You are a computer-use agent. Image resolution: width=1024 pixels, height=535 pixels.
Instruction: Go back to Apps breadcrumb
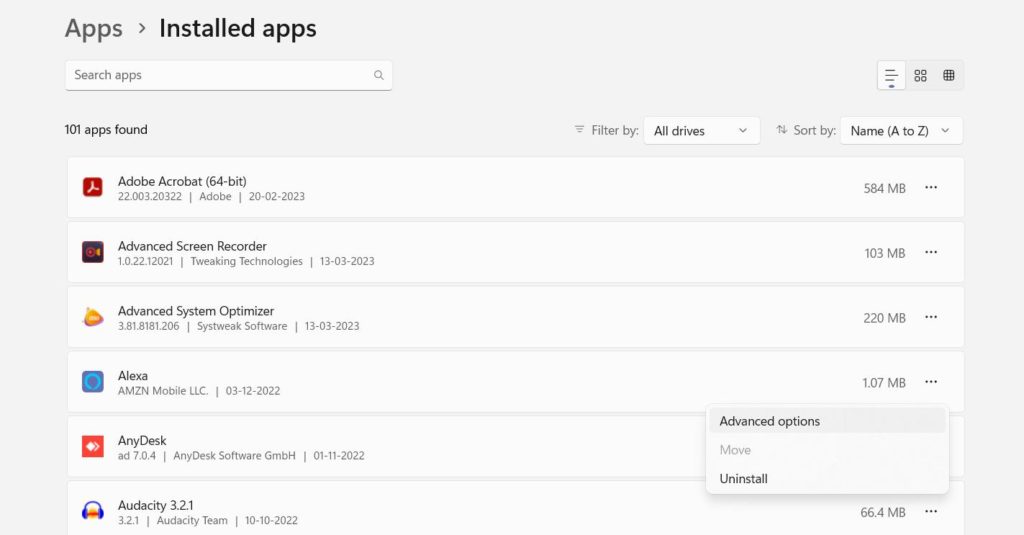click(93, 29)
